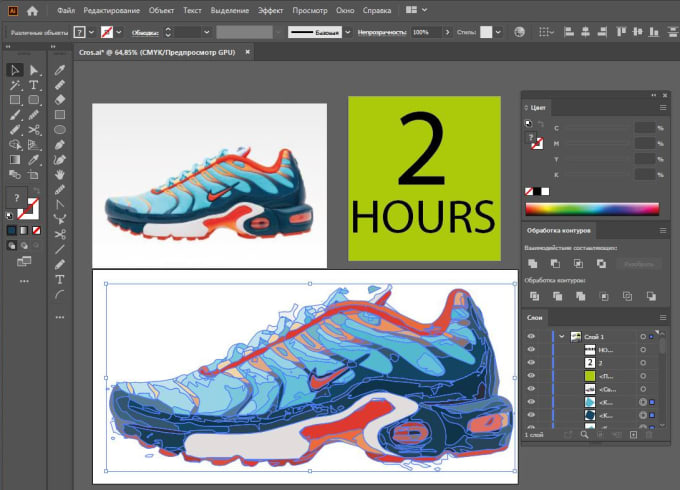Select the Artboard tool
680x490 pixels.
pyautogui.click(x=34, y=175)
